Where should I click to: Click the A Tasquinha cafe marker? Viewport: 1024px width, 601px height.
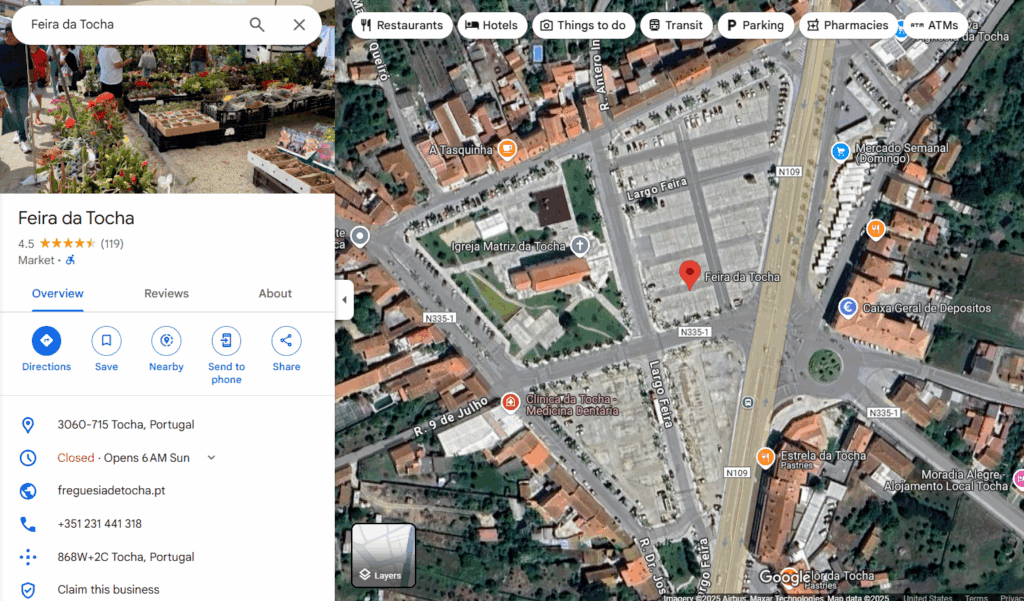click(x=507, y=149)
